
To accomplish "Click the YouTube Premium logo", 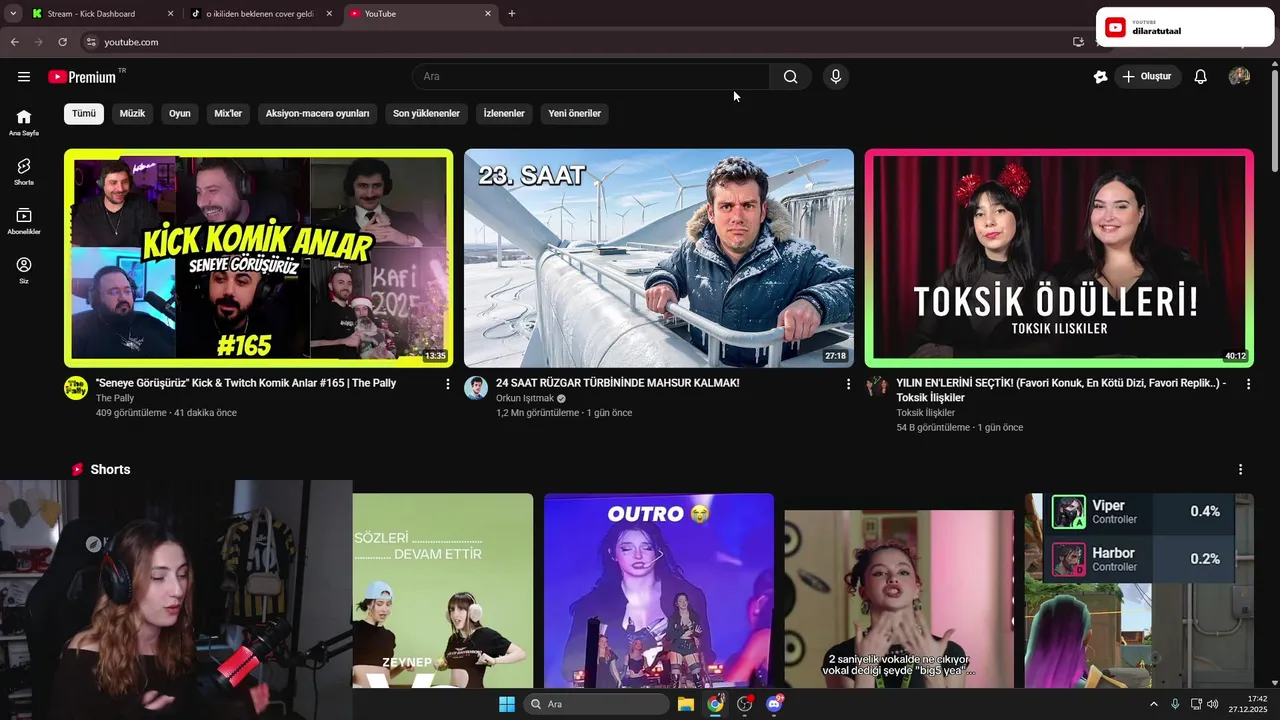I will [x=82, y=77].
